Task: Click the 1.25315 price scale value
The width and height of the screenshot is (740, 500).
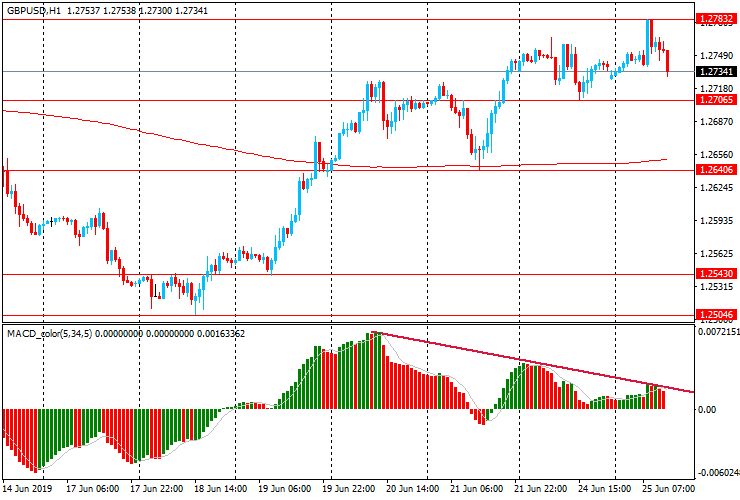Action: point(717,287)
